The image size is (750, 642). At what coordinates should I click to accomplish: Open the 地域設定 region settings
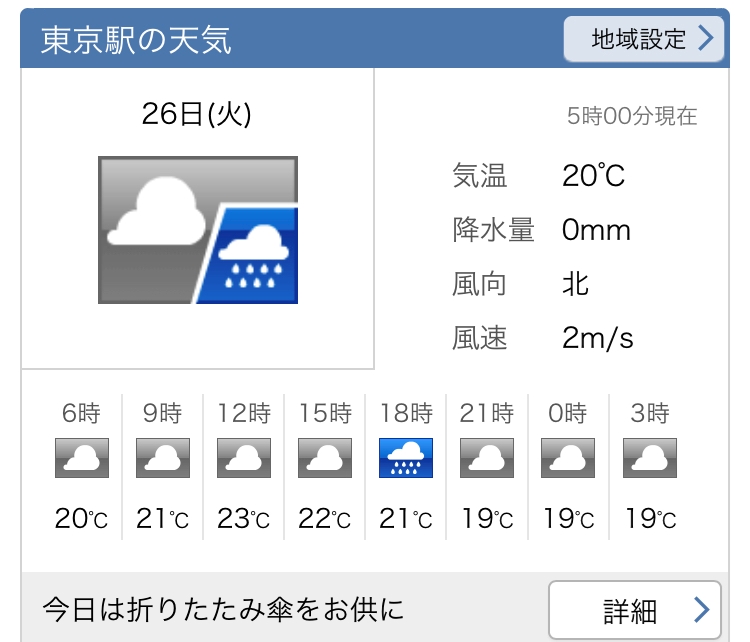643,39
